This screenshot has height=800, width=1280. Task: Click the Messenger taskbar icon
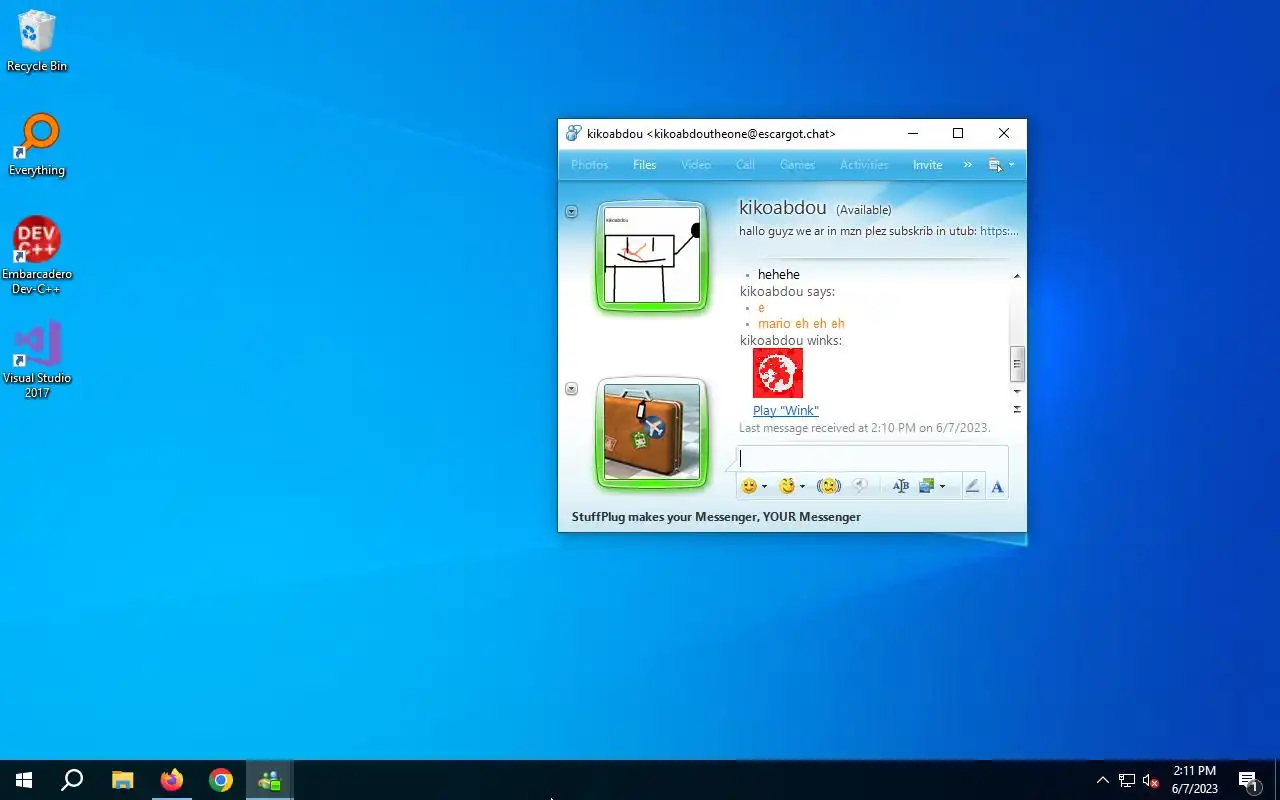click(270, 780)
